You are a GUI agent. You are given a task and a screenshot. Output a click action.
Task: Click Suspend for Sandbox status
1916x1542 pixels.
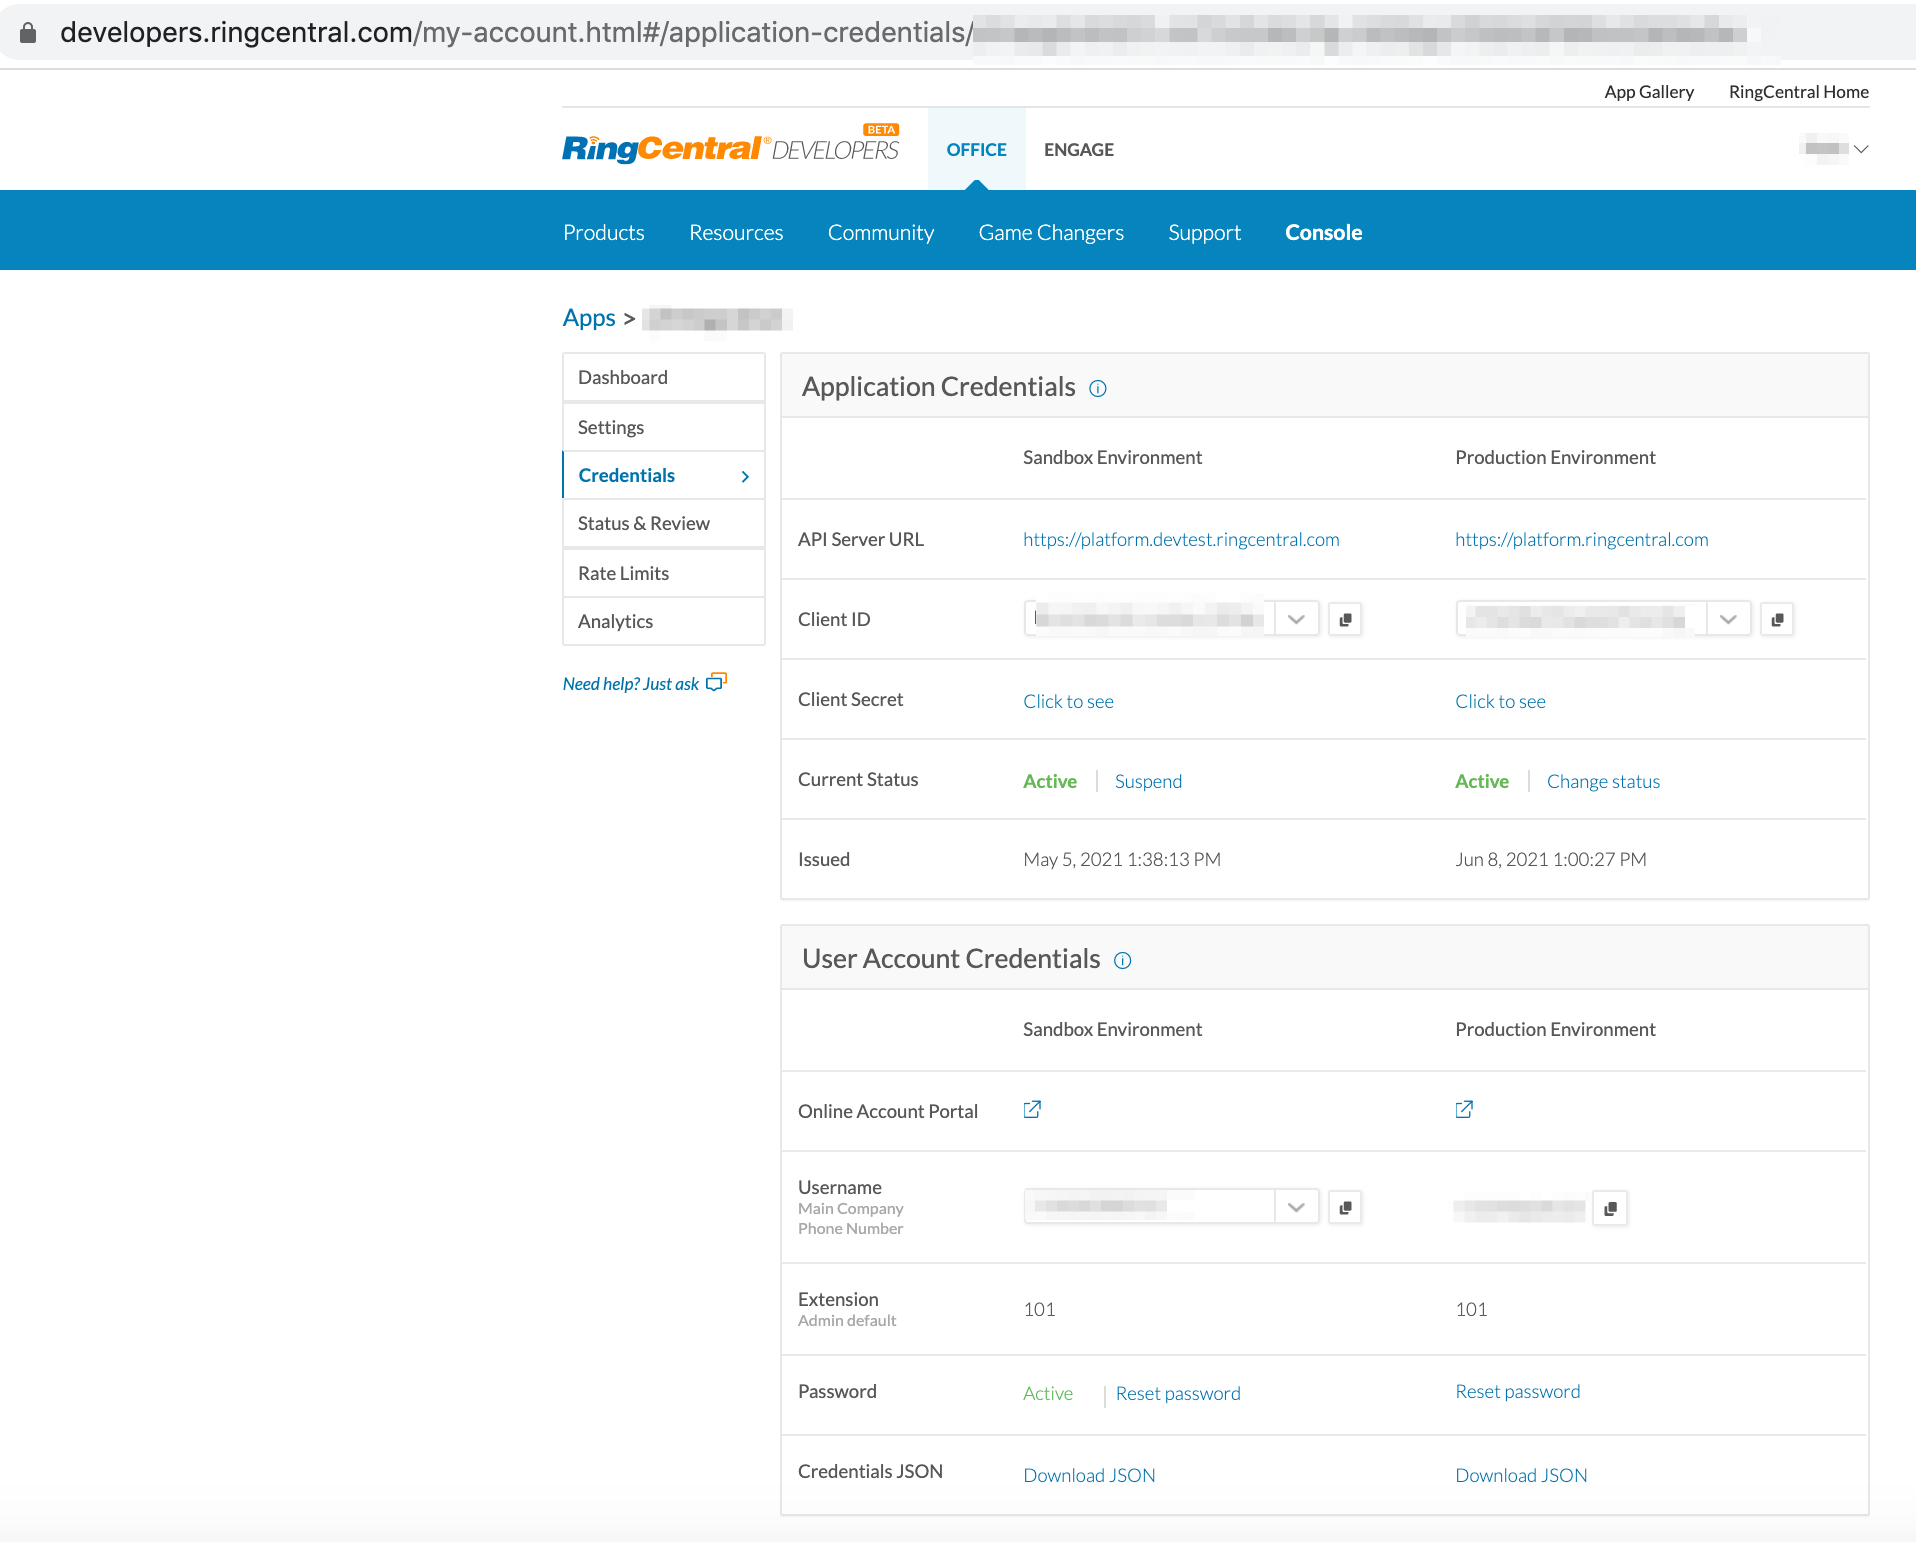click(x=1148, y=781)
